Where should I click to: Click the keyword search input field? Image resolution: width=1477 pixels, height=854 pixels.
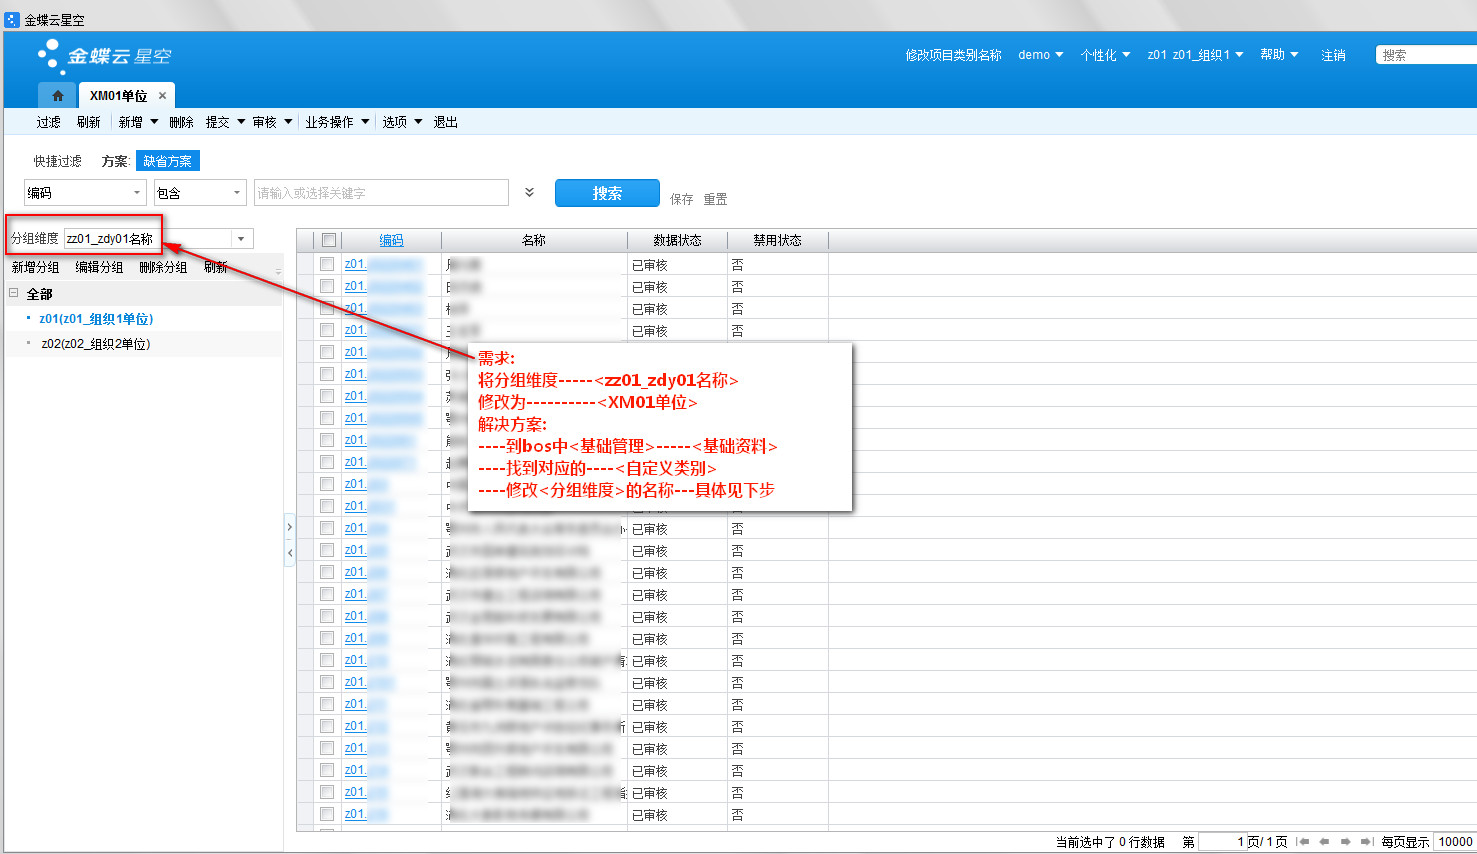tap(381, 193)
